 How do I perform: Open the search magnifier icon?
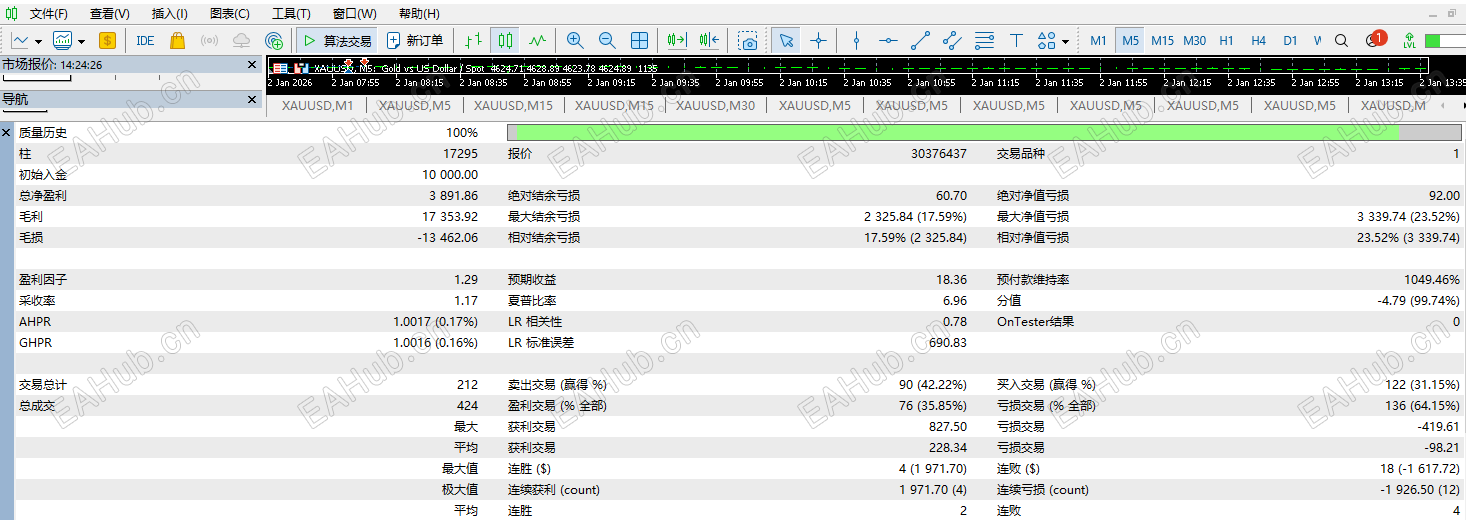1342,41
